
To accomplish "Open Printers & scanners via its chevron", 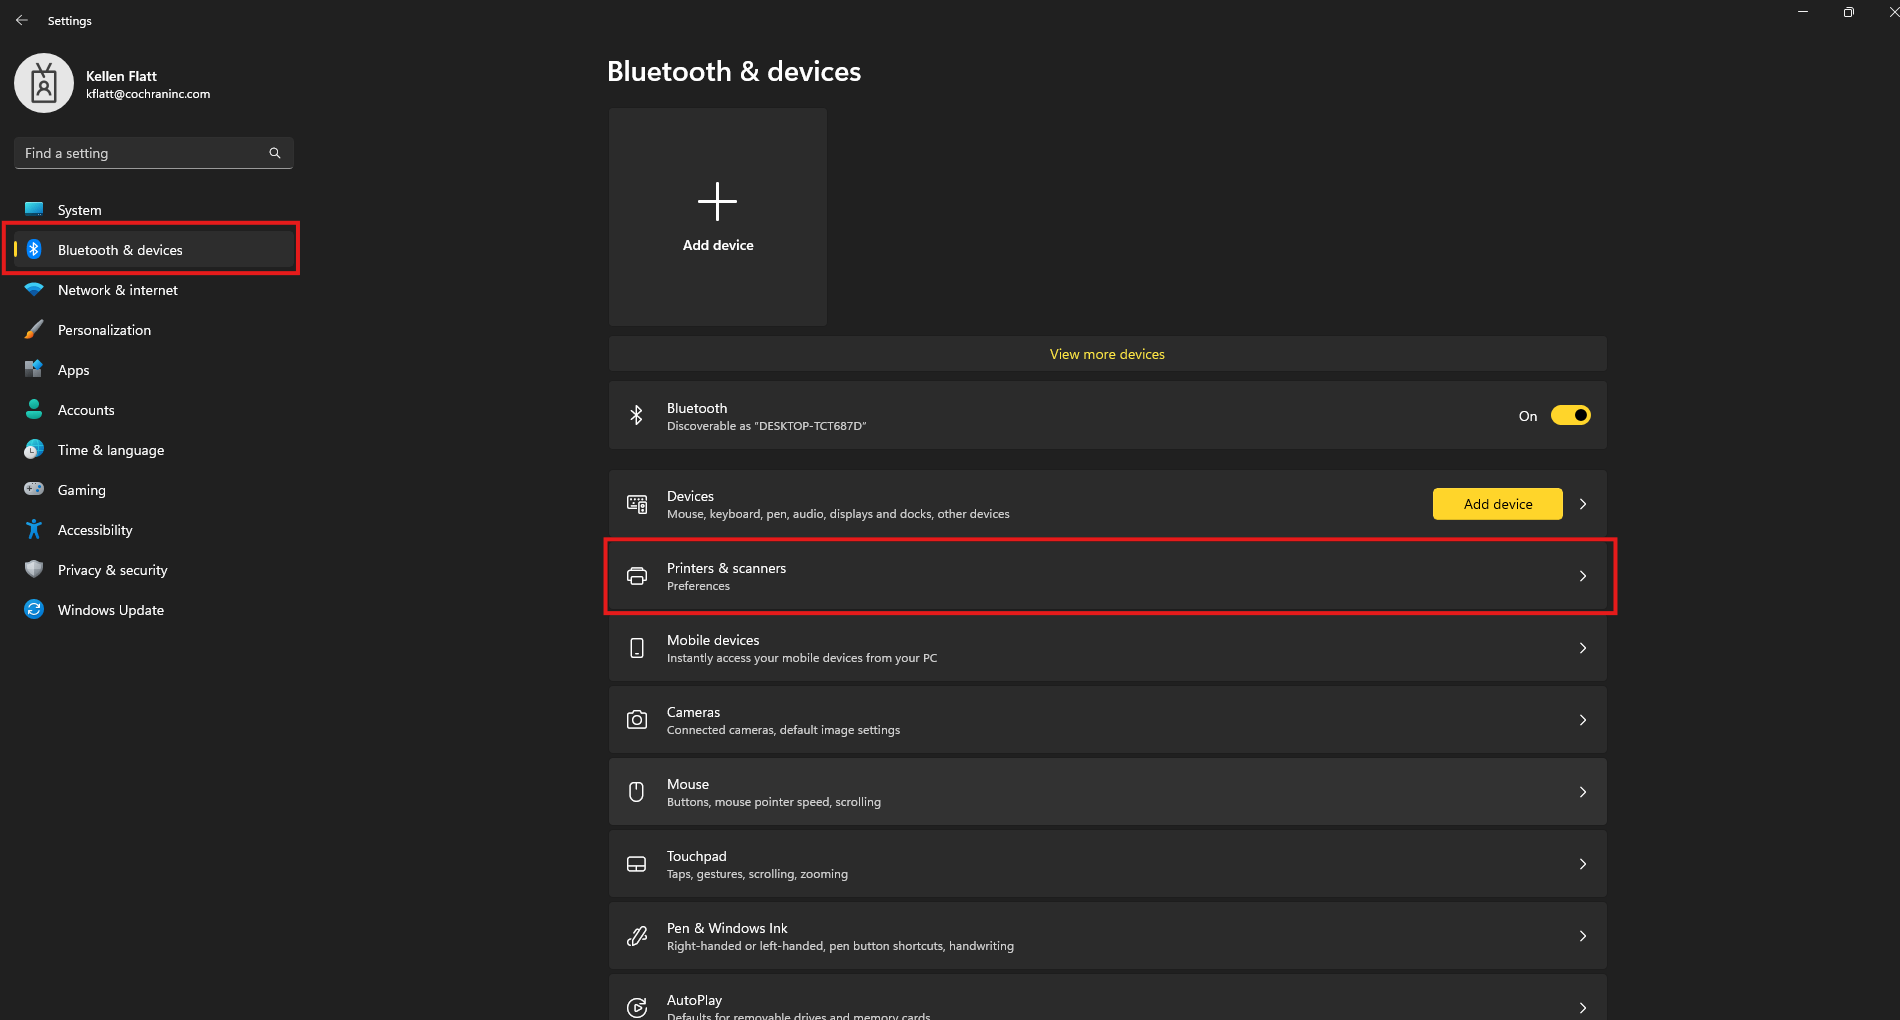I will [1583, 576].
